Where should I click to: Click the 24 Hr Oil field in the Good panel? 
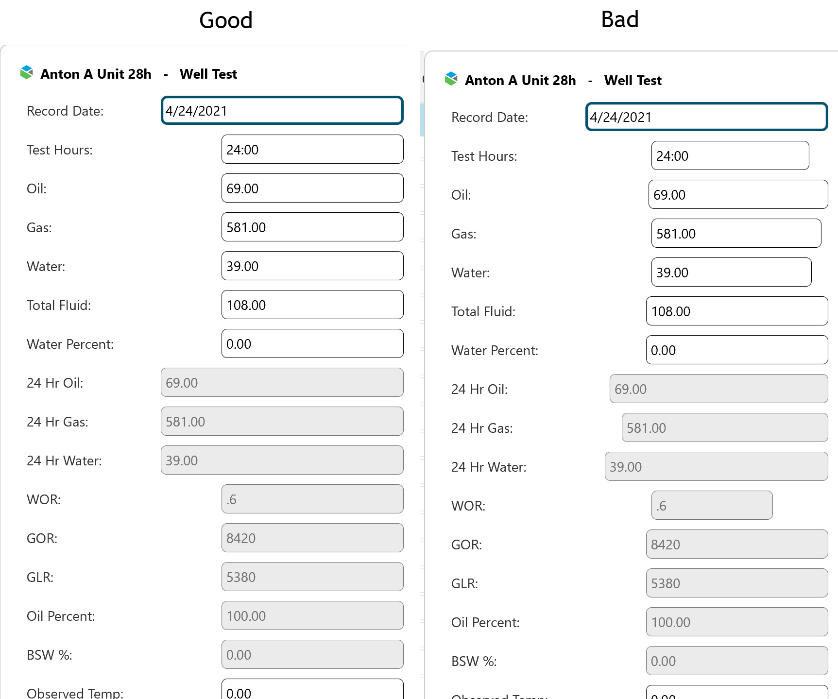click(x=282, y=383)
